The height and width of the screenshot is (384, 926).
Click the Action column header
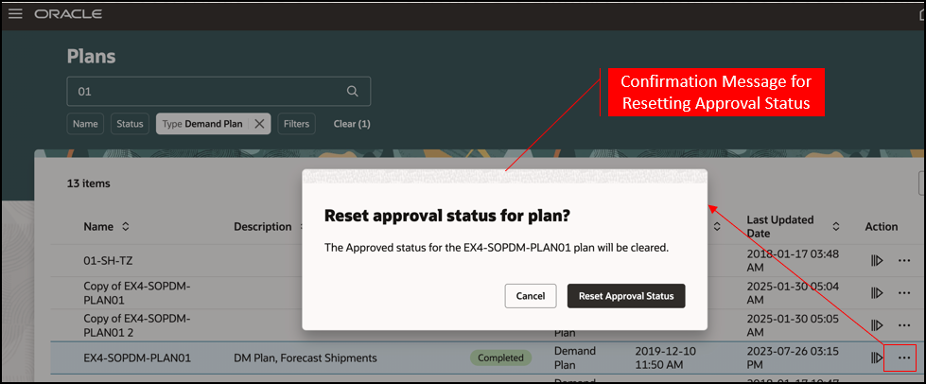(881, 226)
